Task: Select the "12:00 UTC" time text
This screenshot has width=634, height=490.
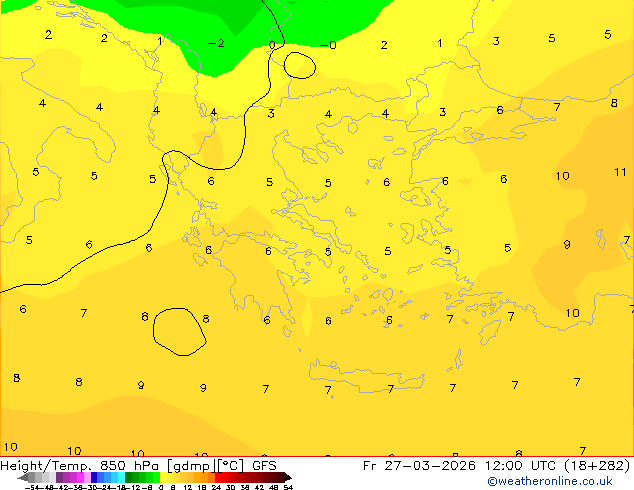Action: coord(521,466)
